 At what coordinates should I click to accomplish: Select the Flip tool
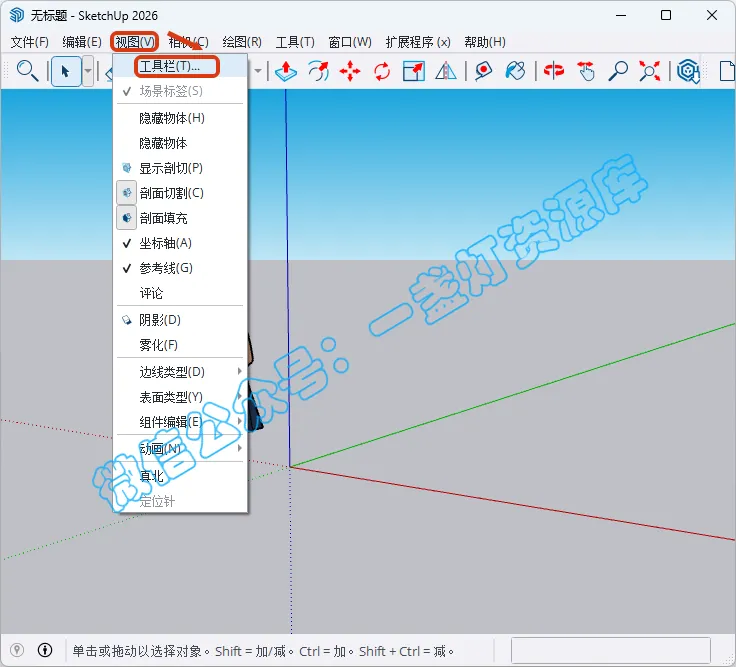[445, 71]
